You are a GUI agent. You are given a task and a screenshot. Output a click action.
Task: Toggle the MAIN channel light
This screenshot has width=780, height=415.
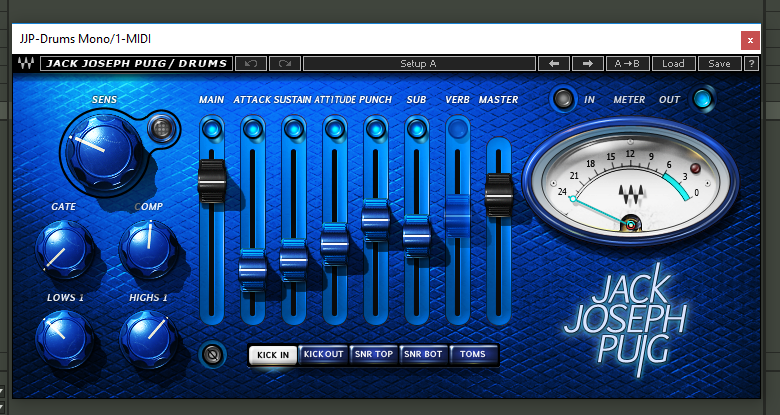[212, 129]
